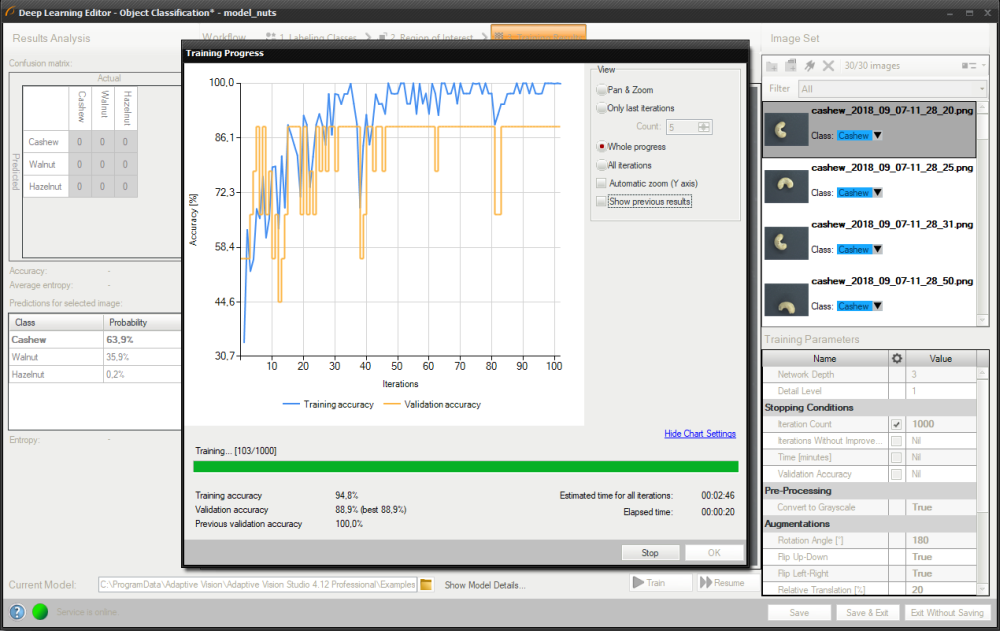Open the image list view mode icon

coord(969,66)
